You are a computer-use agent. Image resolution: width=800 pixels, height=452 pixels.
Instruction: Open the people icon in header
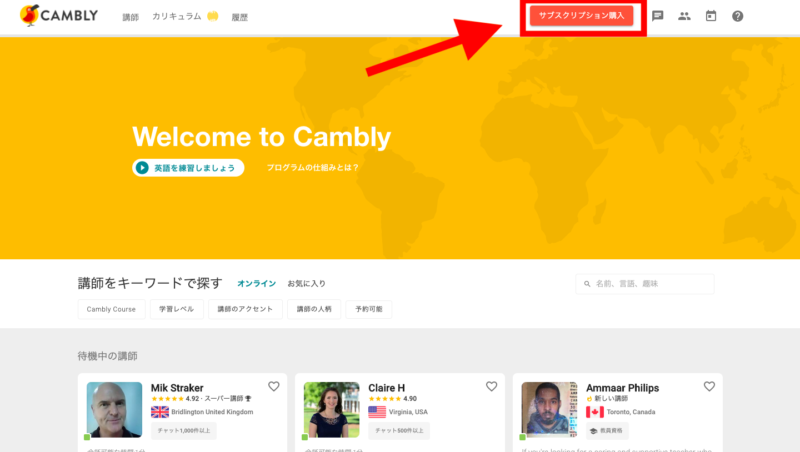tap(684, 16)
